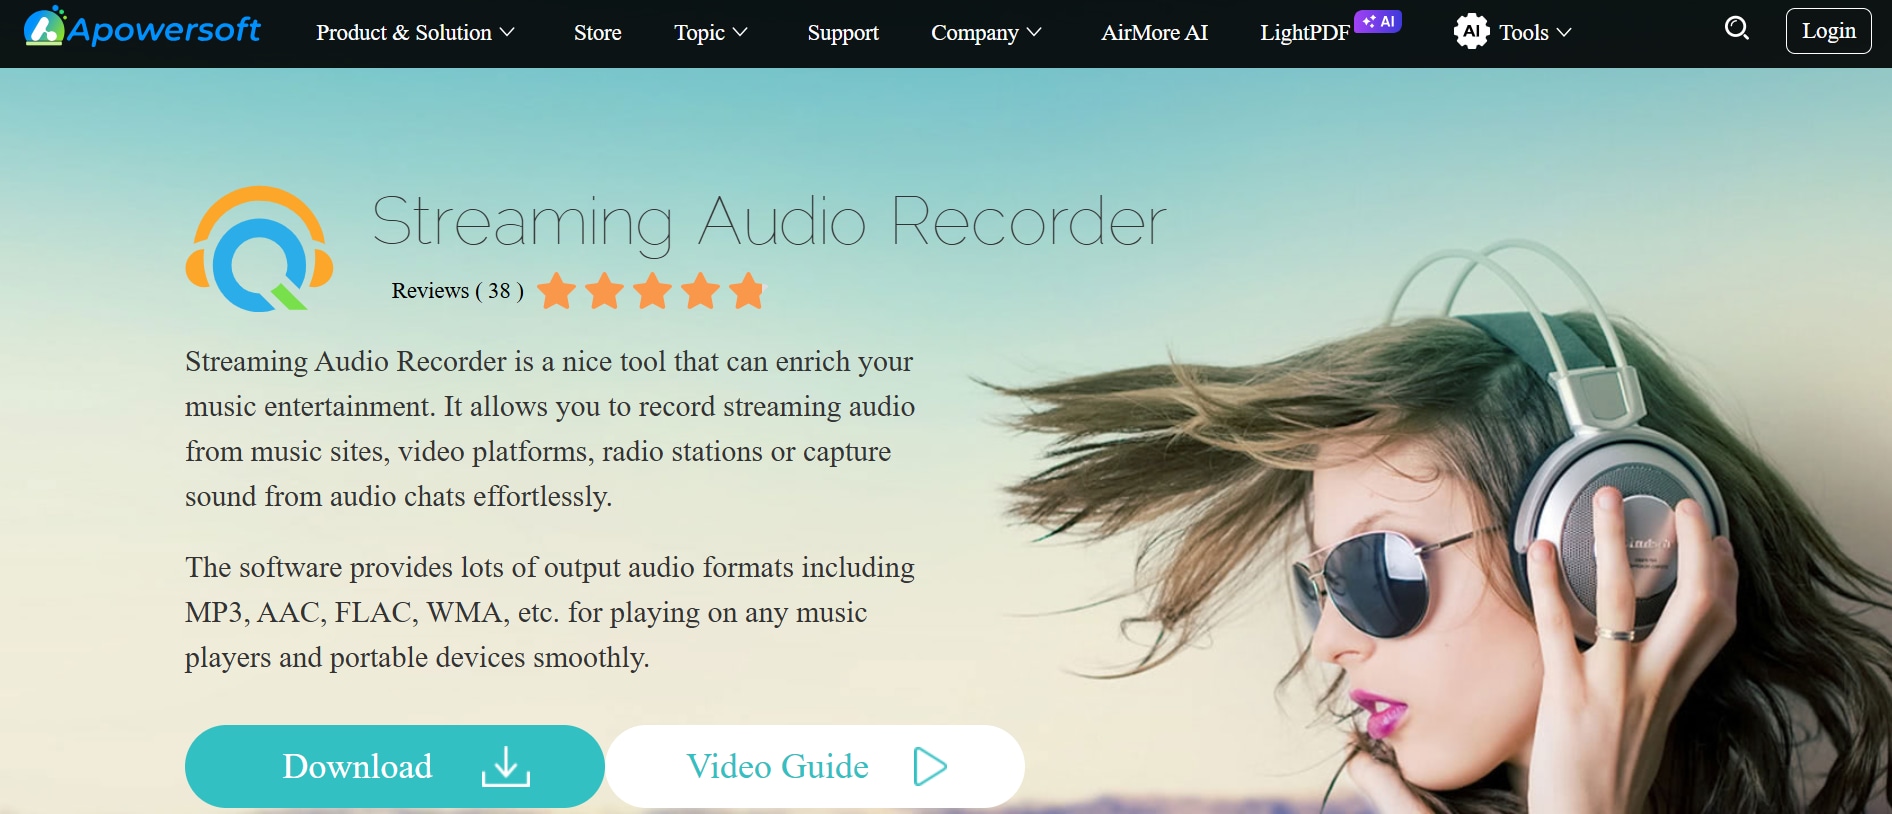The width and height of the screenshot is (1892, 814).
Task: Open the Support menu item
Action: 843,33
